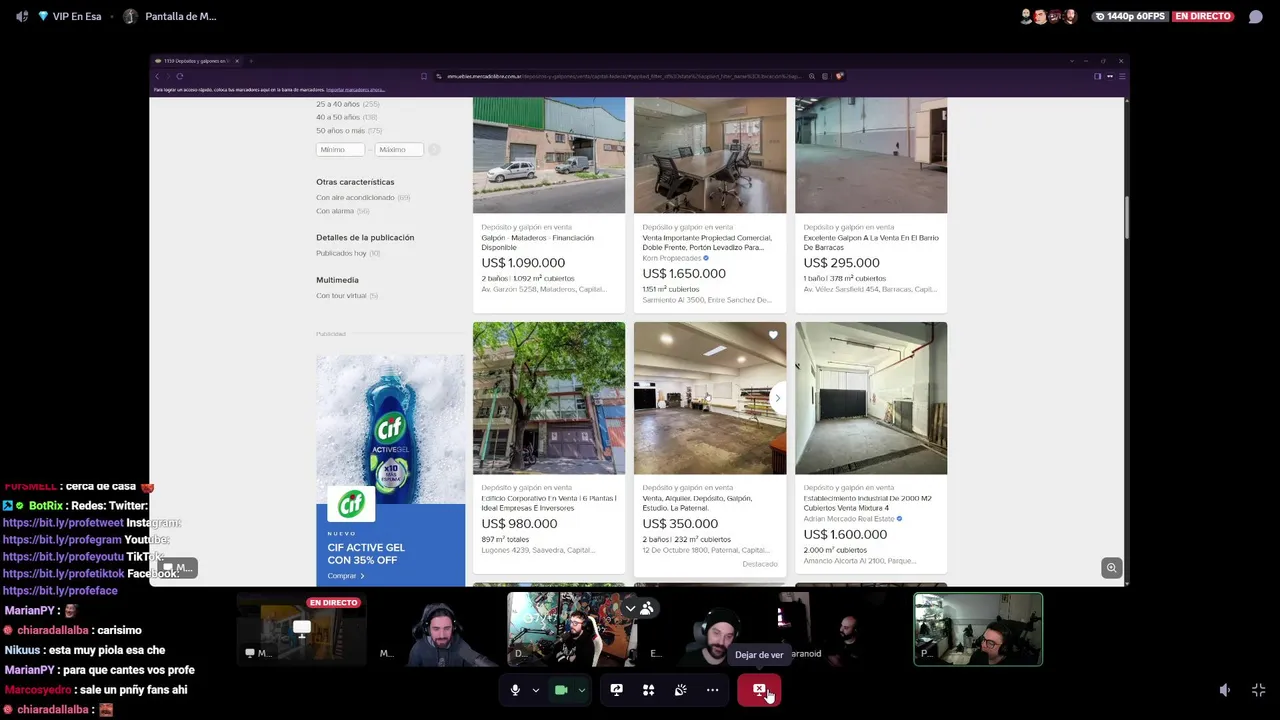Image resolution: width=1280 pixels, height=720 pixels.
Task: Click the BotRix username in chat
Action: point(45,506)
